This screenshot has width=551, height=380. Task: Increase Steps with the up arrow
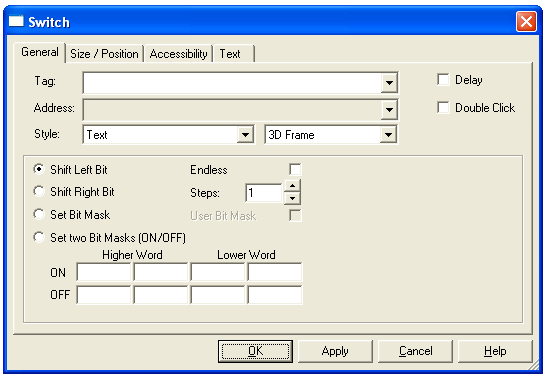[x=292, y=186]
